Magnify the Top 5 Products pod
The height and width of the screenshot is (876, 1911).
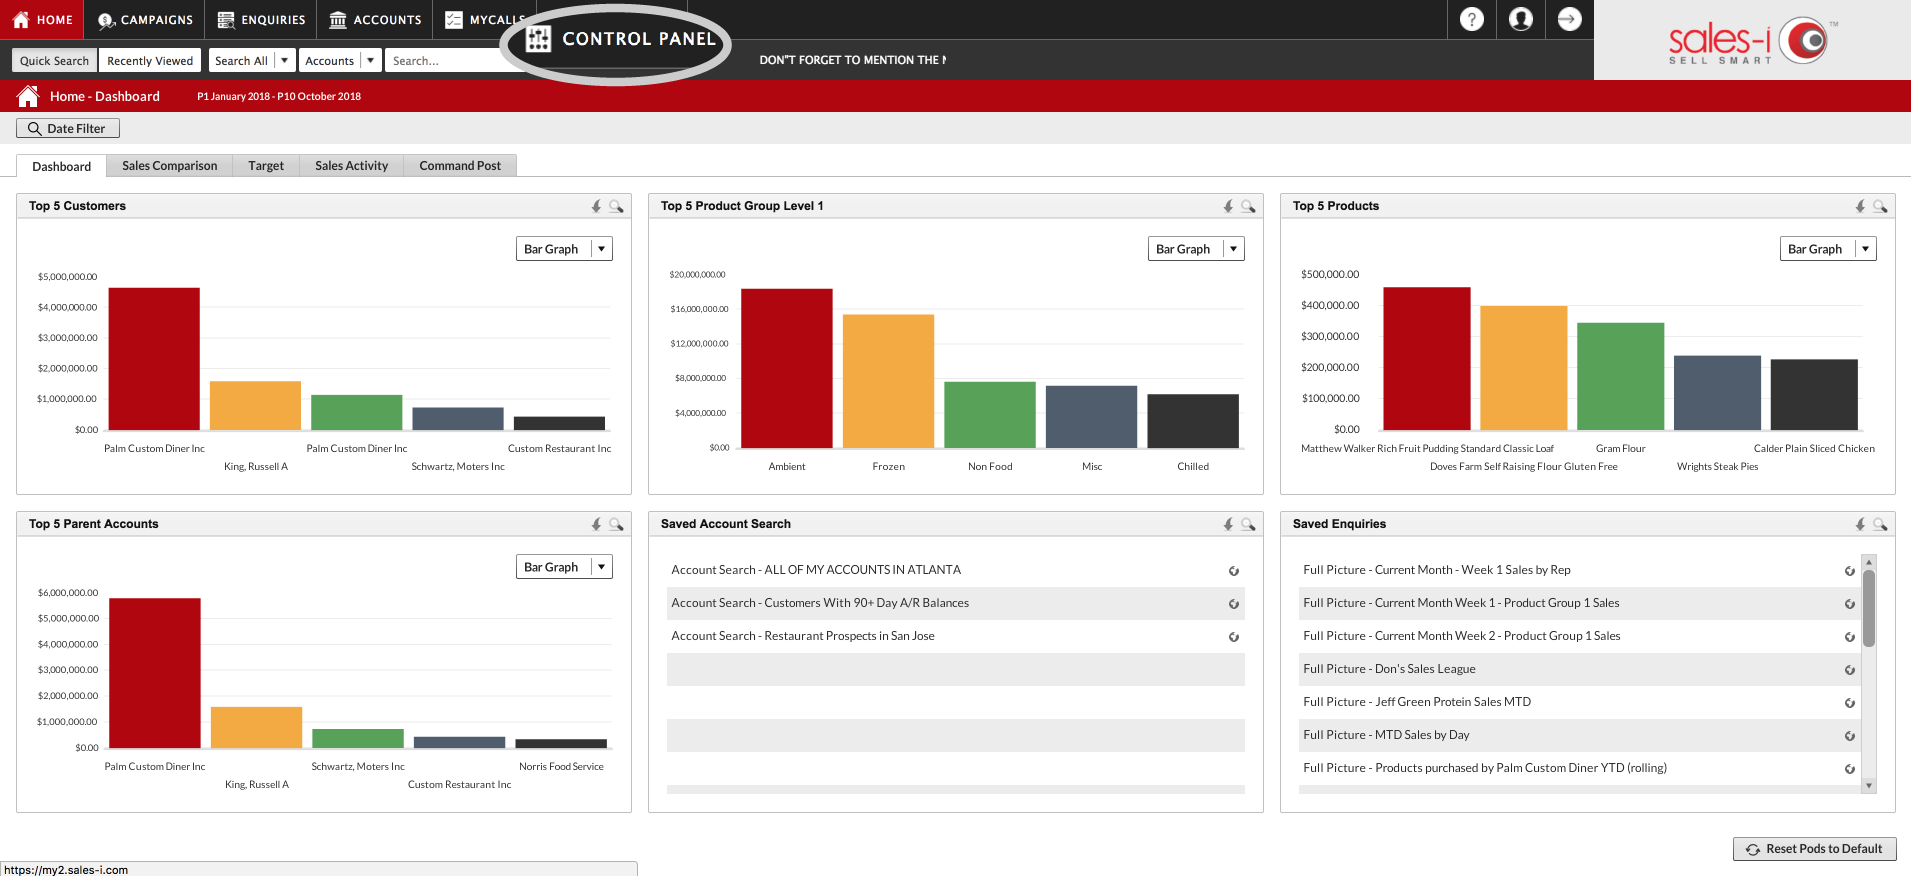[x=1880, y=206]
